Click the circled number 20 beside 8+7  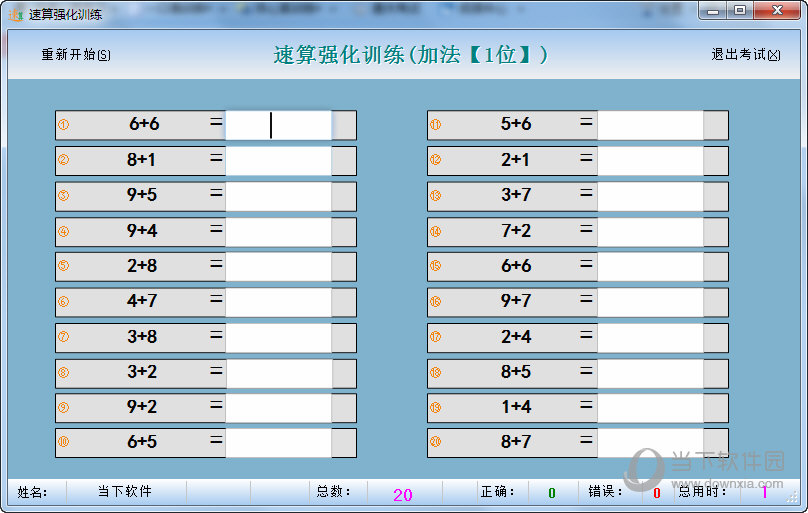pyautogui.click(x=435, y=442)
